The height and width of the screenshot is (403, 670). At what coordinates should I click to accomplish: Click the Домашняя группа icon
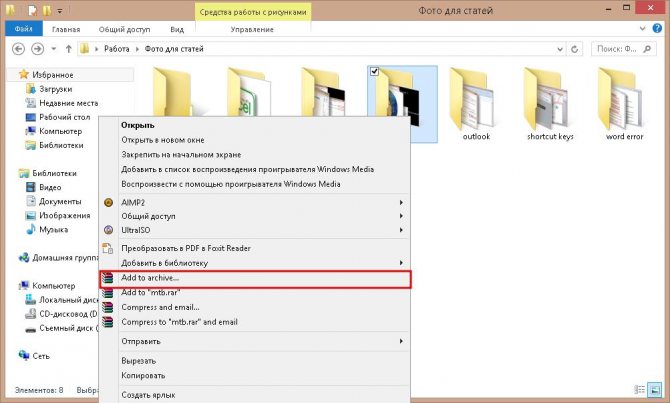coord(24,258)
